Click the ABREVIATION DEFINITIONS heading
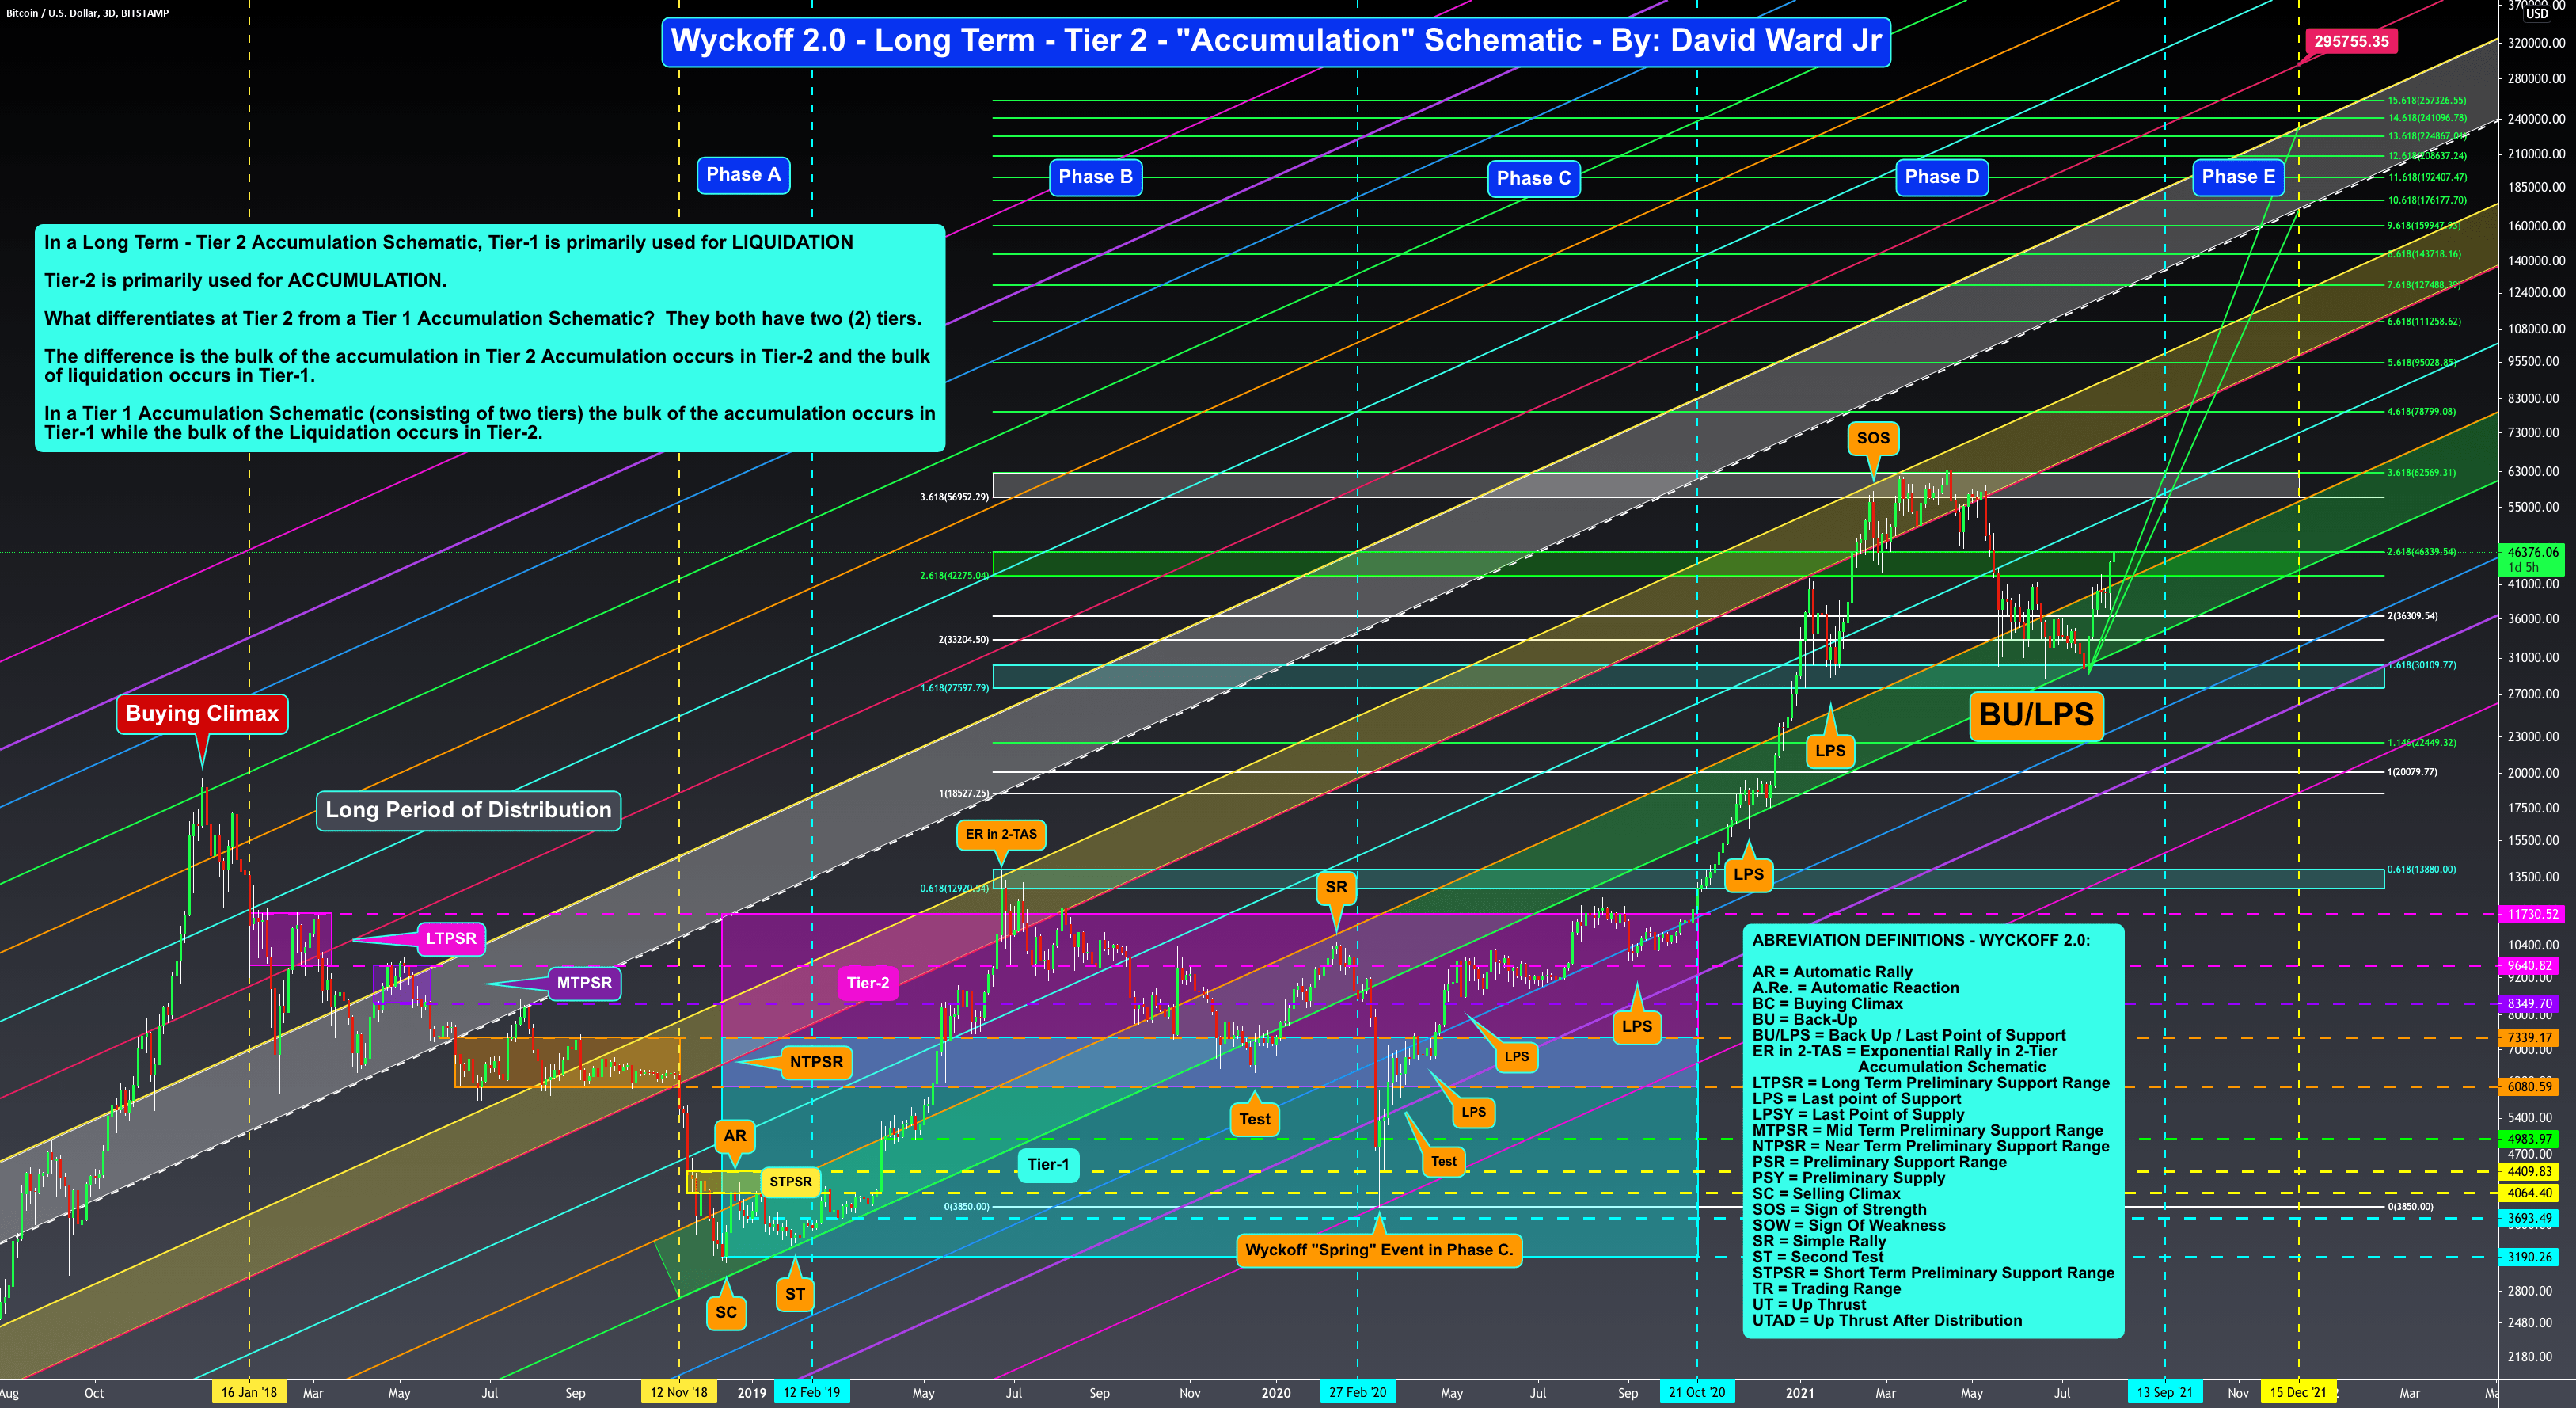 coord(1921,940)
